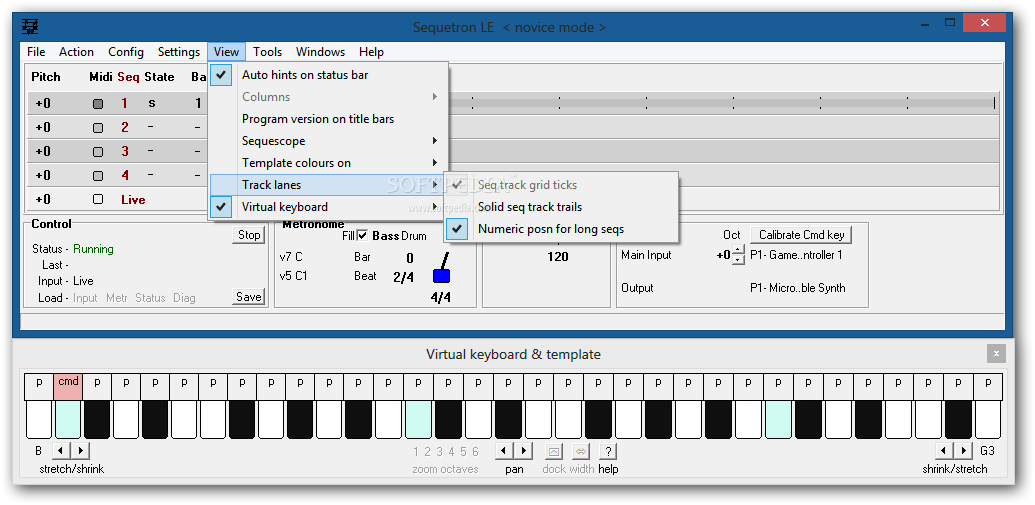1035x505 pixels.
Task: Increase Main Input octave value
Action: point(739,250)
